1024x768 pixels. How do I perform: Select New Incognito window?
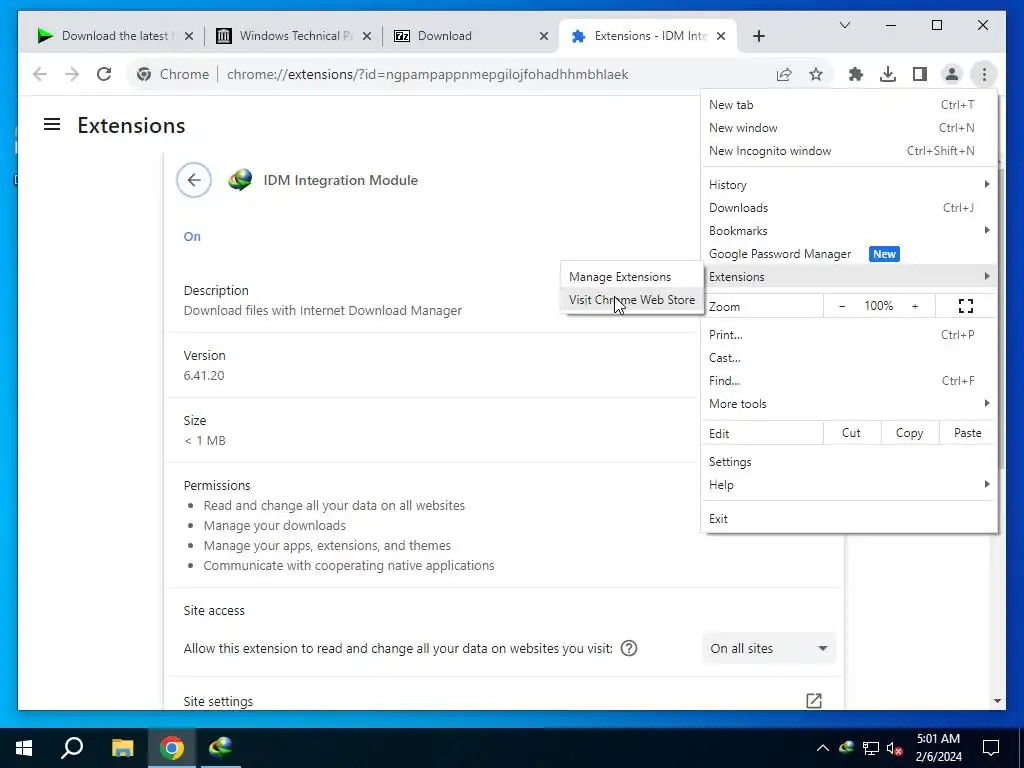pos(849,151)
